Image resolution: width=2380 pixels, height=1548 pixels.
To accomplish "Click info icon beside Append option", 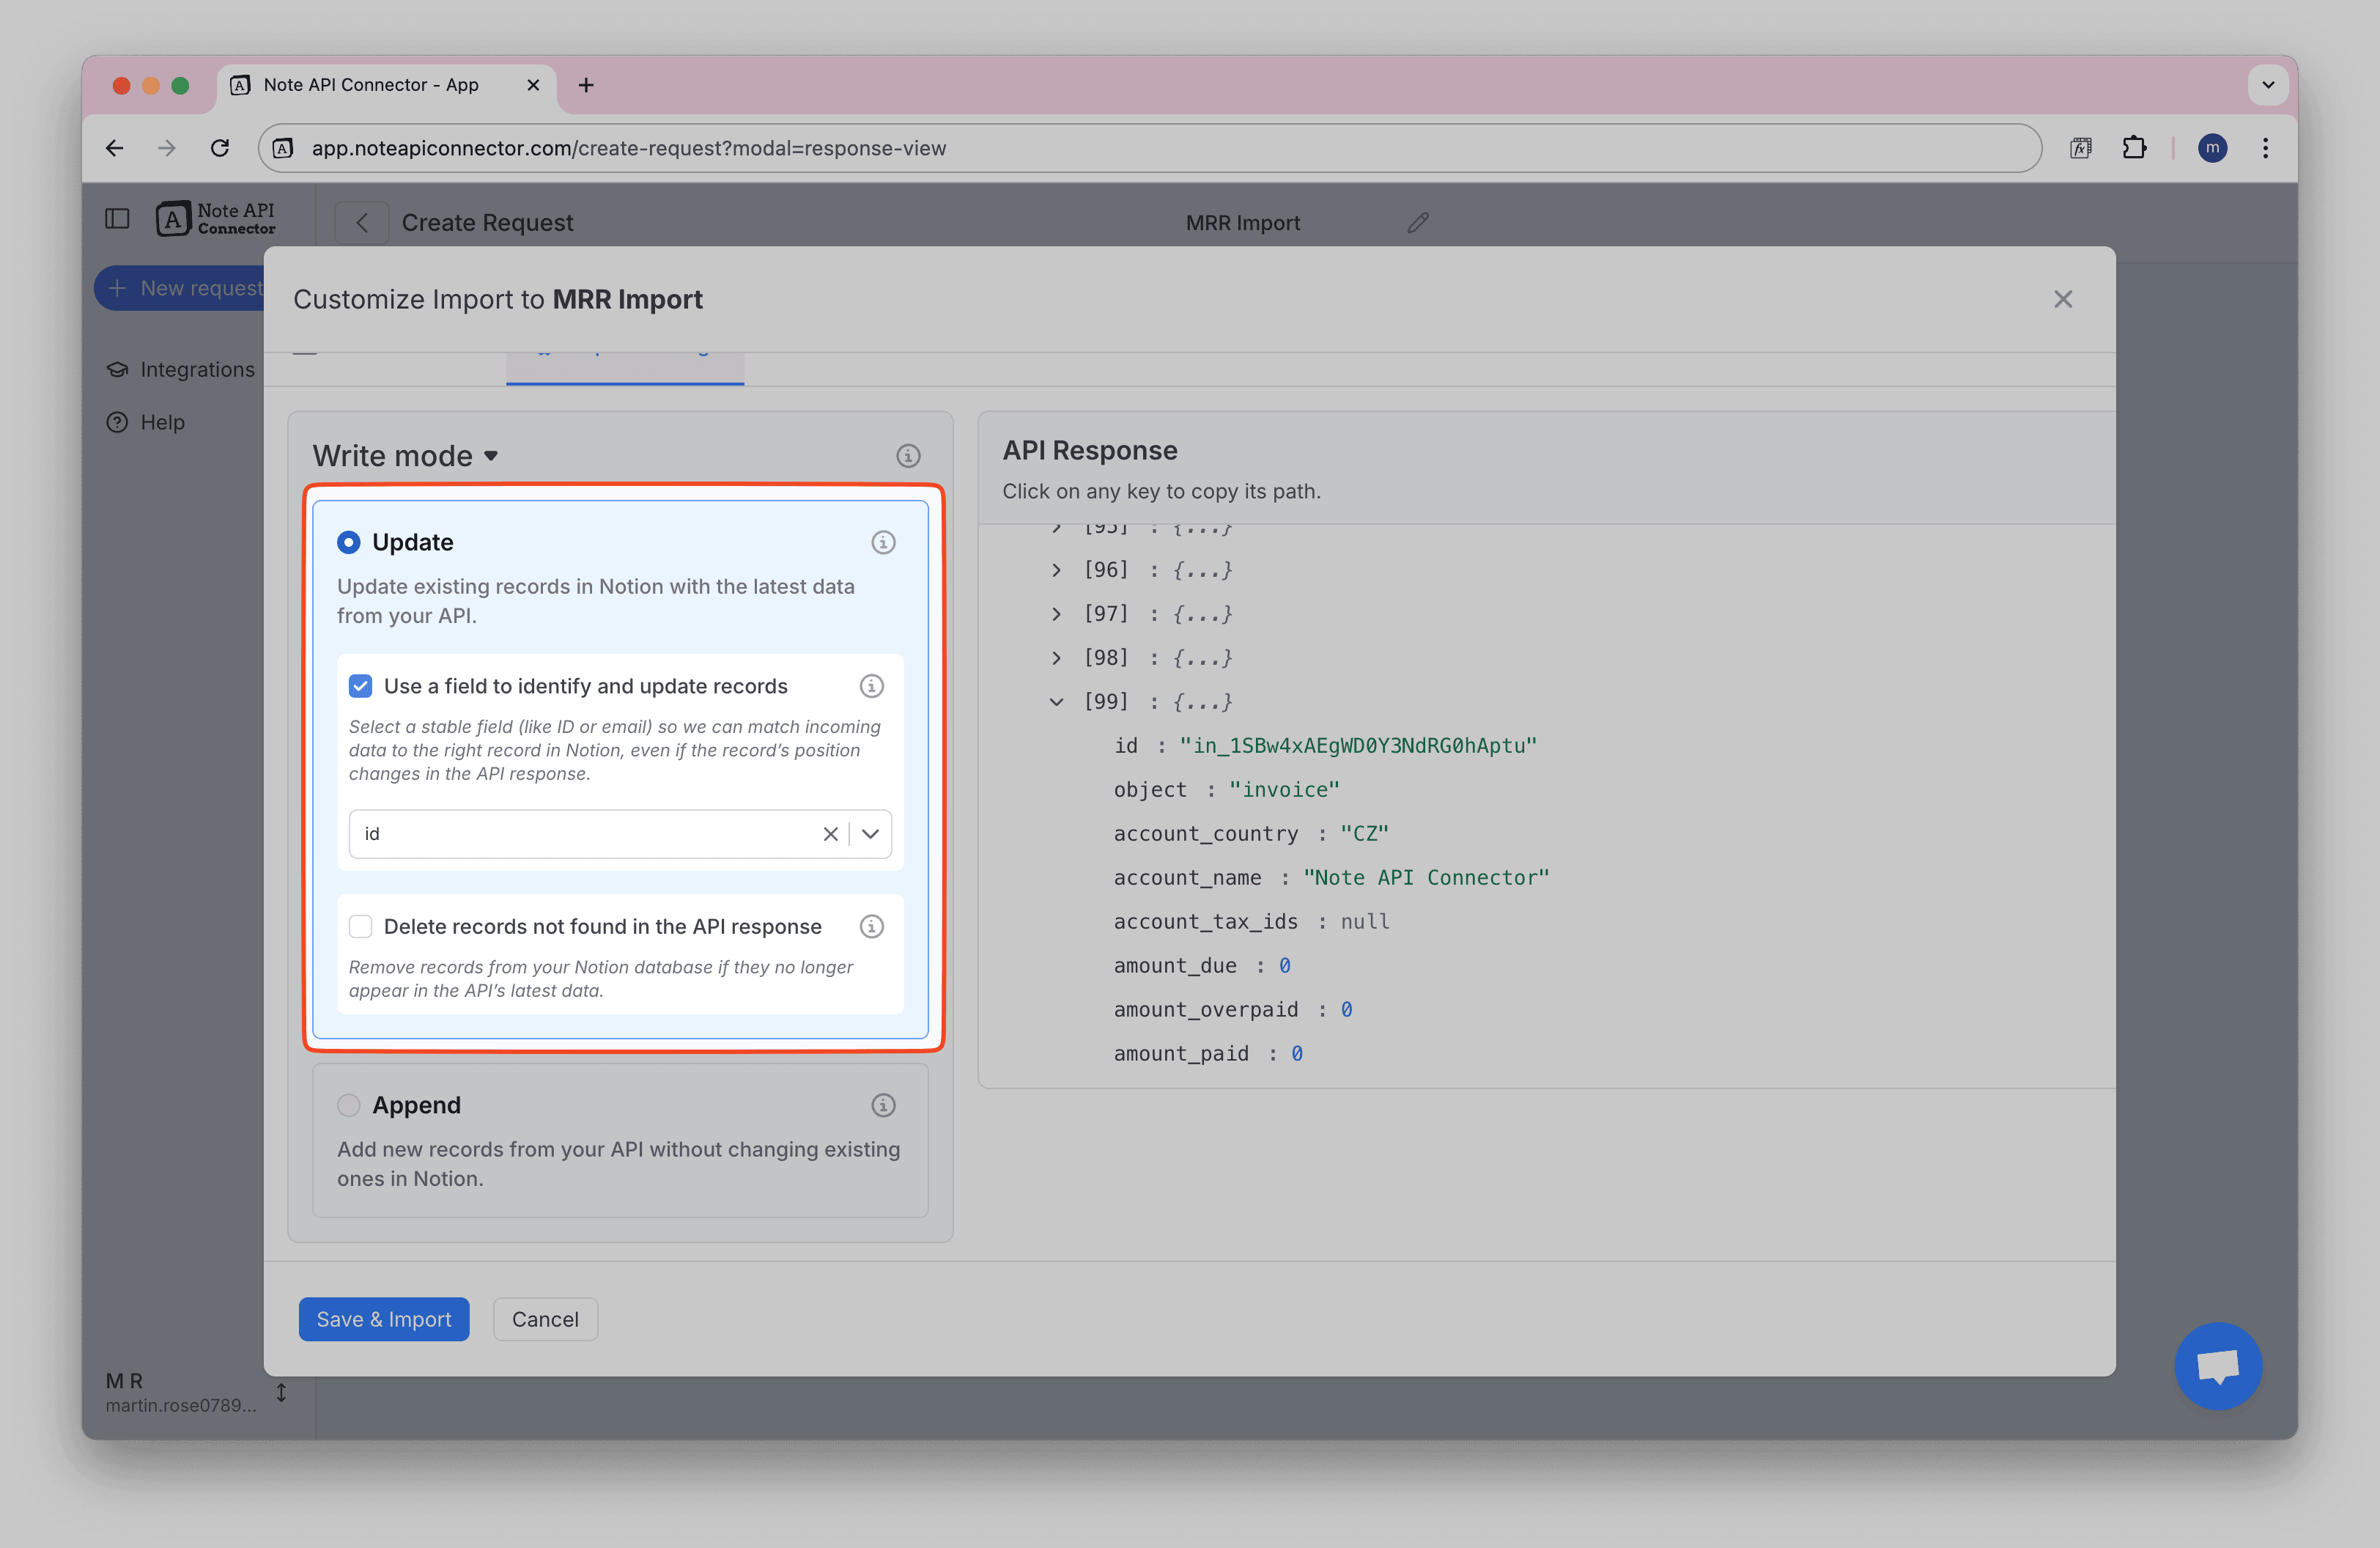I will click(882, 1105).
